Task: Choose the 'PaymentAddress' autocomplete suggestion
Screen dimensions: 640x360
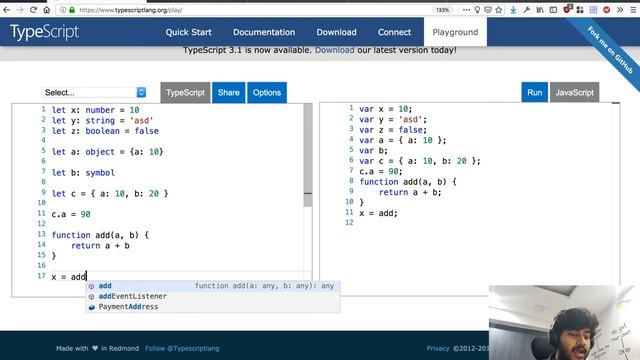Action: (213, 307)
